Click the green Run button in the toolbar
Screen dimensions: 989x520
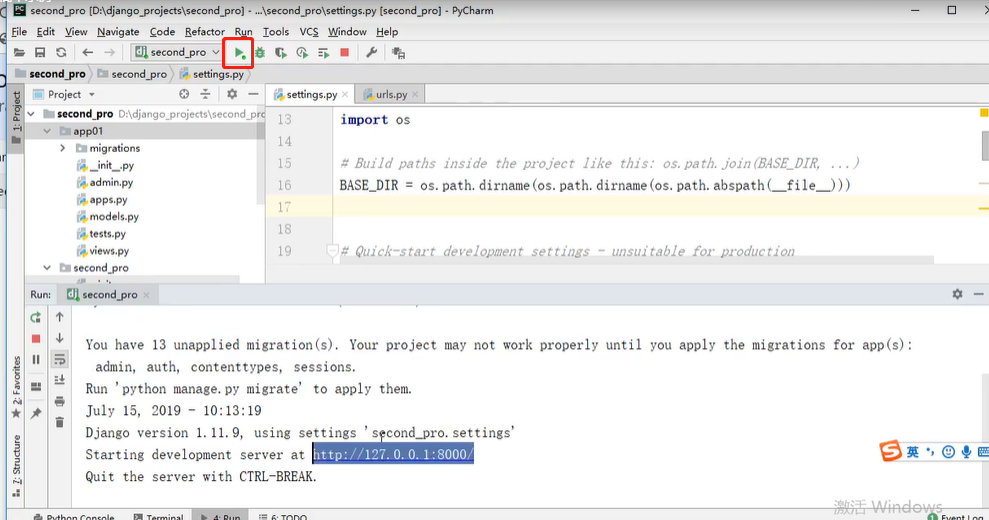coord(239,53)
